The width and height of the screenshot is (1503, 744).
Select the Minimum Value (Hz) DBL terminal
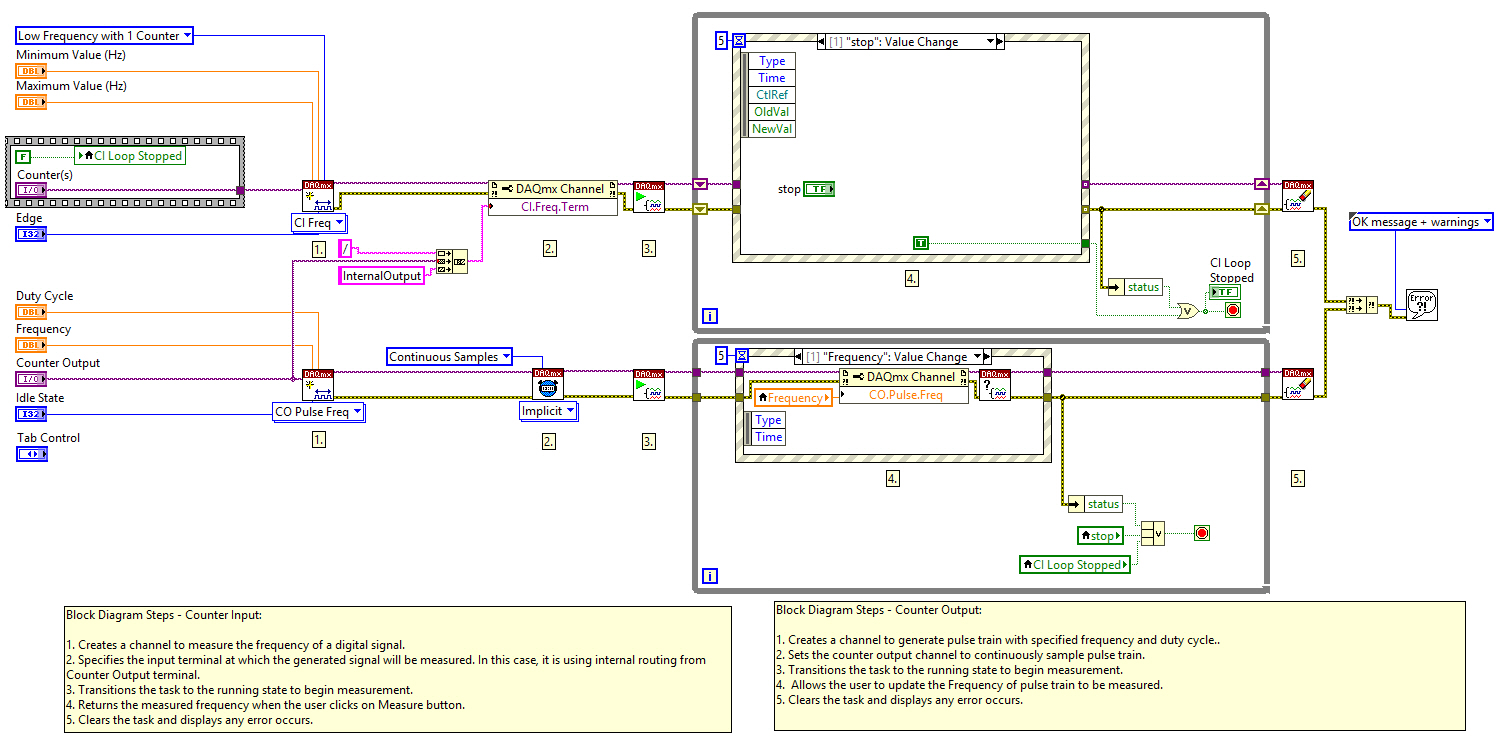[x=31, y=71]
